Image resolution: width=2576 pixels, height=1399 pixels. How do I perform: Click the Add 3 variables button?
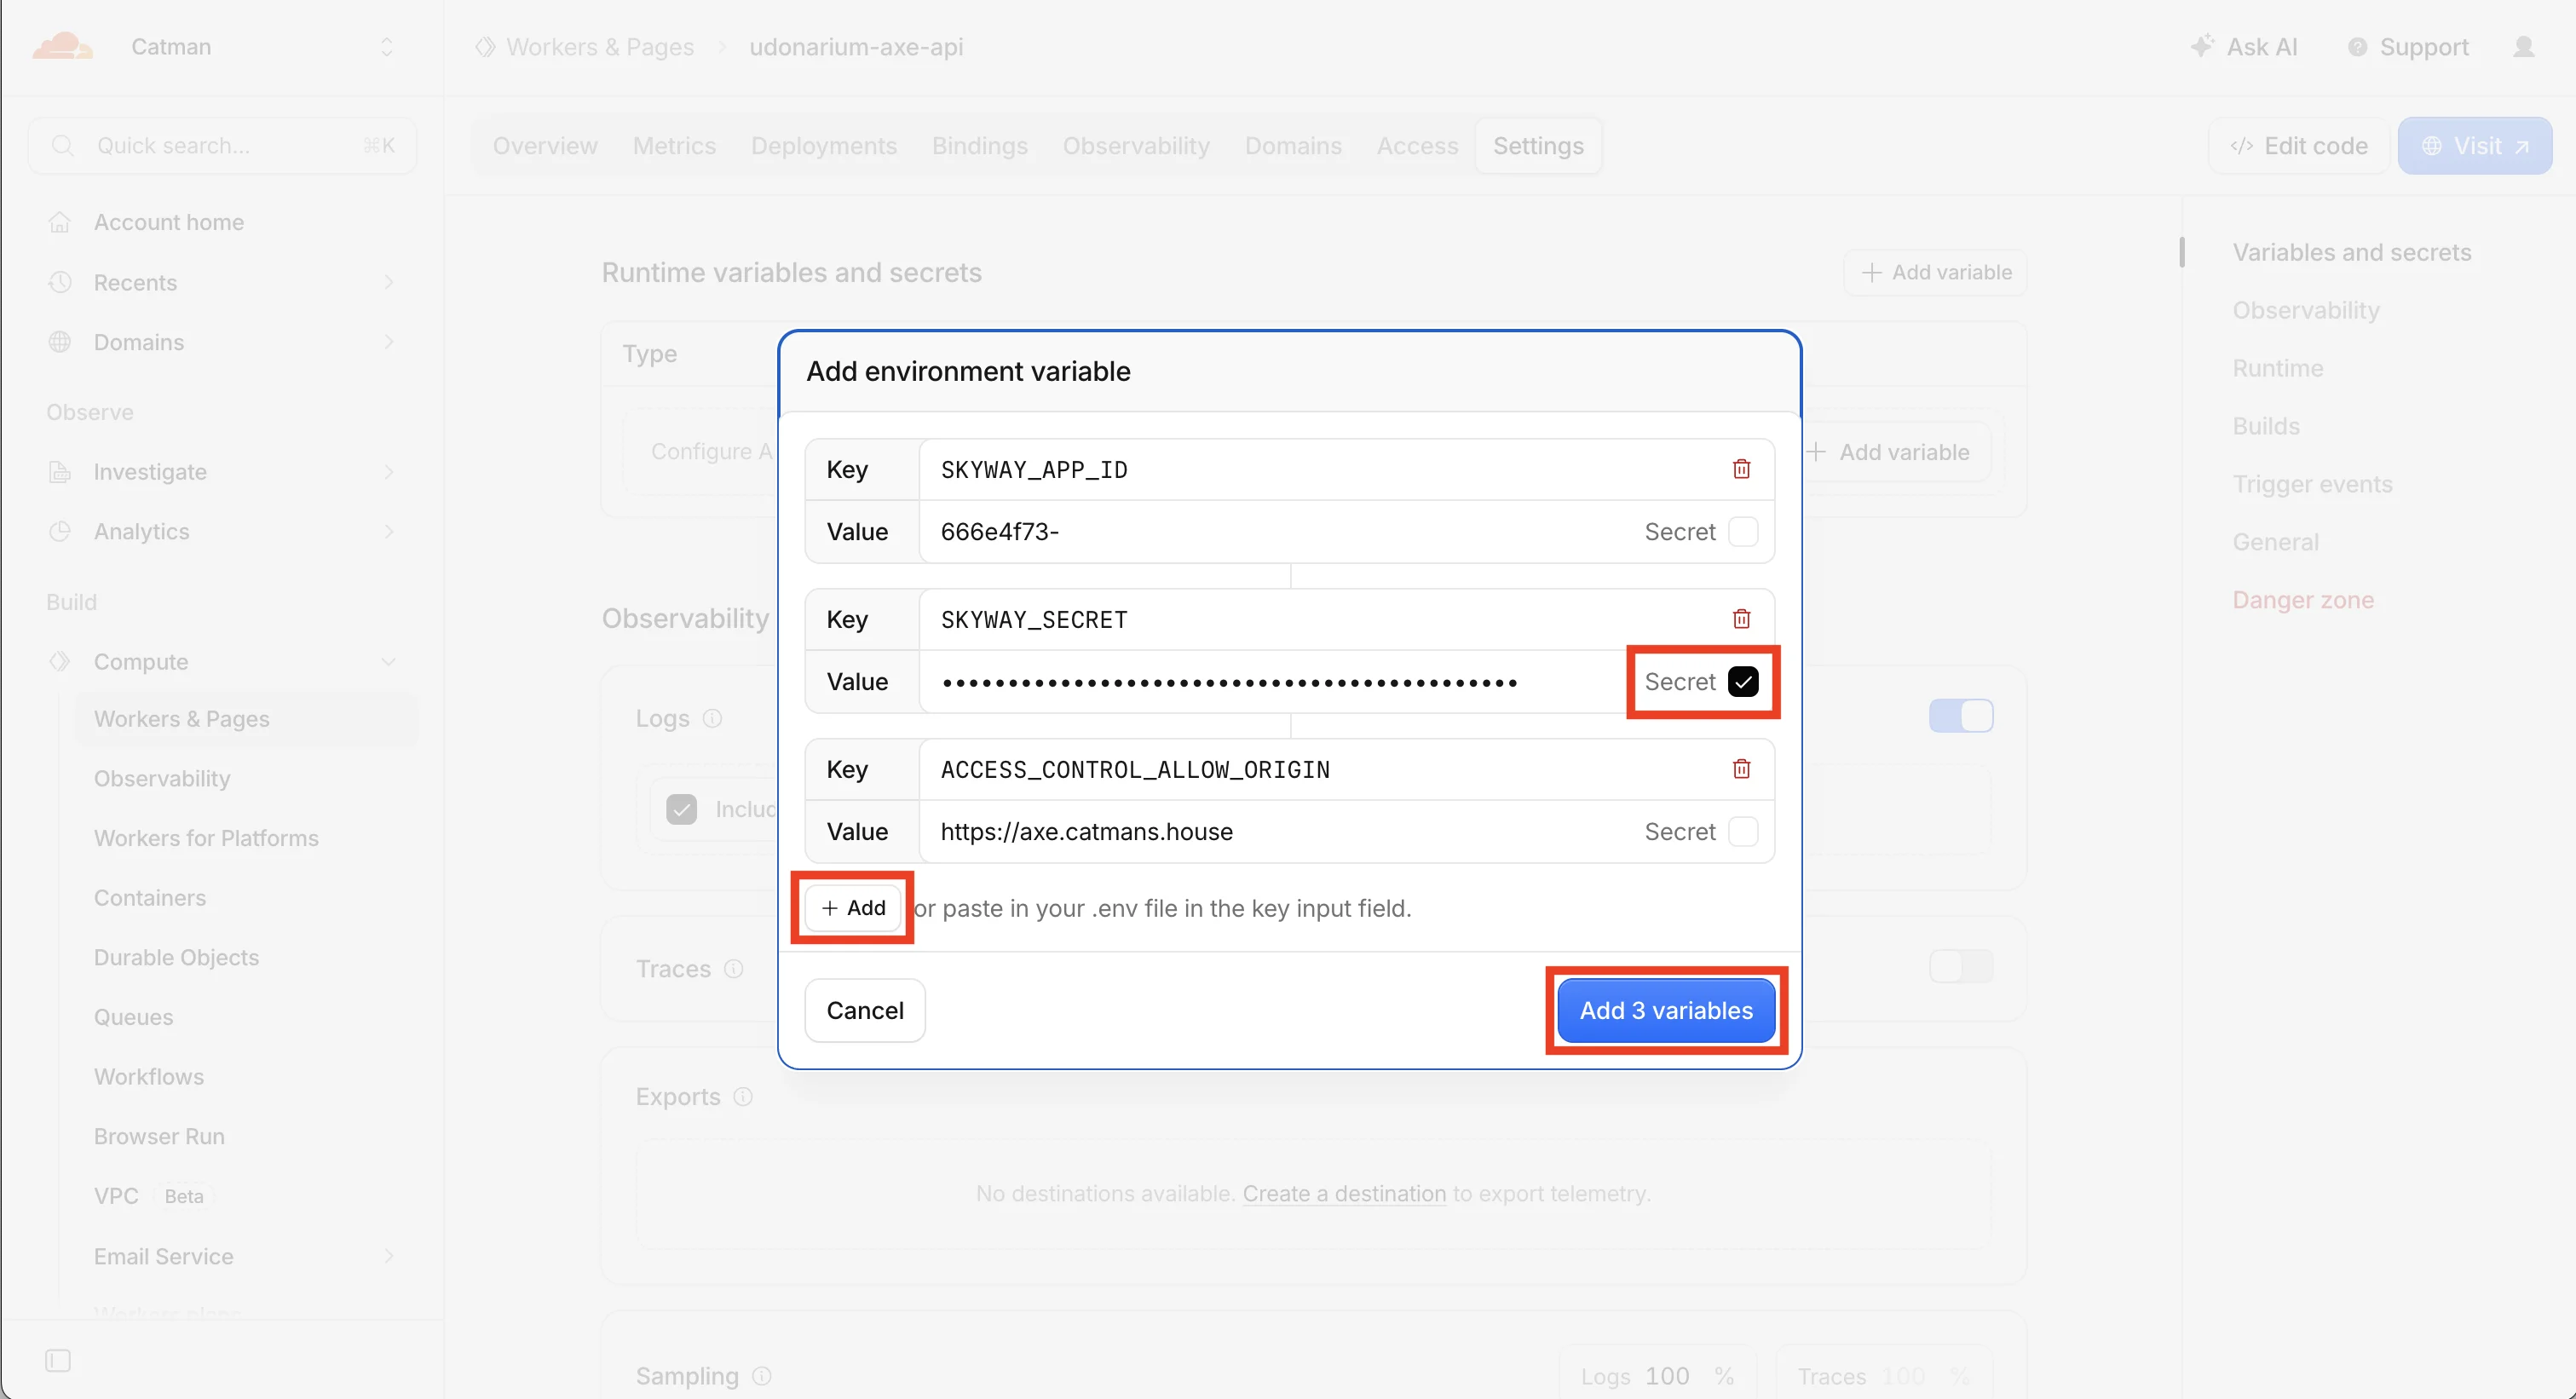(1666, 1010)
